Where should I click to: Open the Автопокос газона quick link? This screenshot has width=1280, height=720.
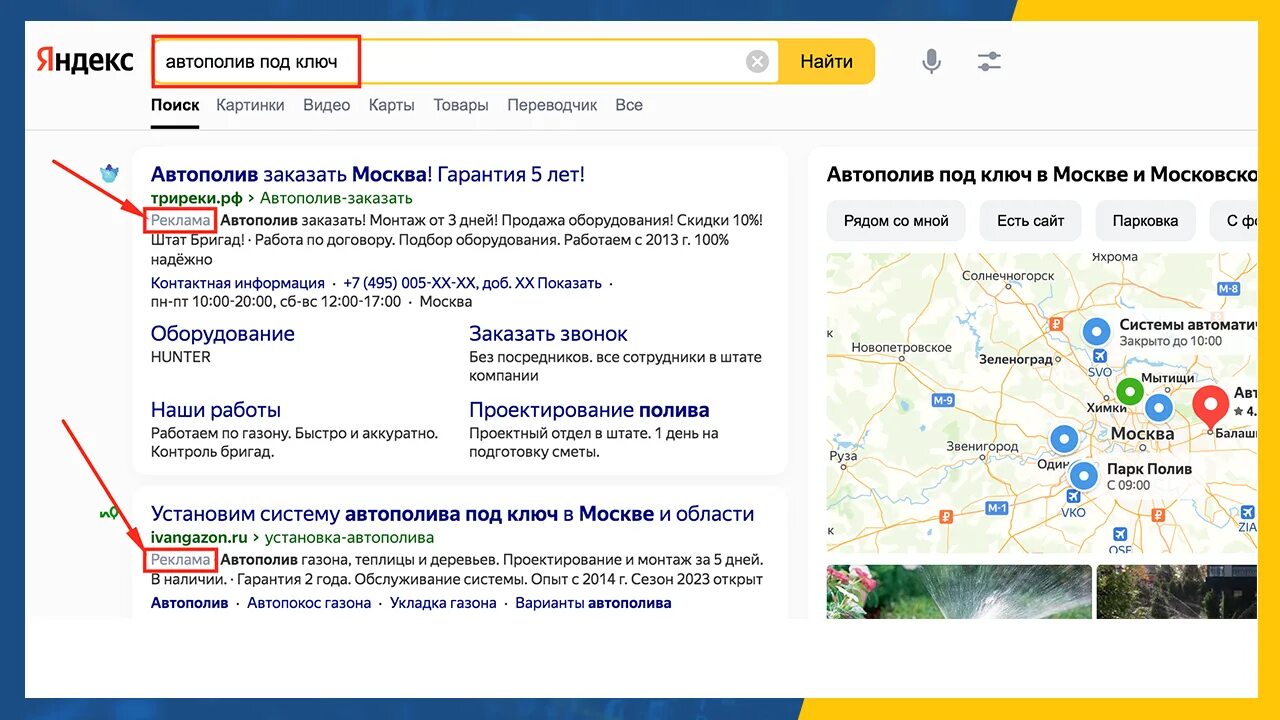tap(309, 603)
